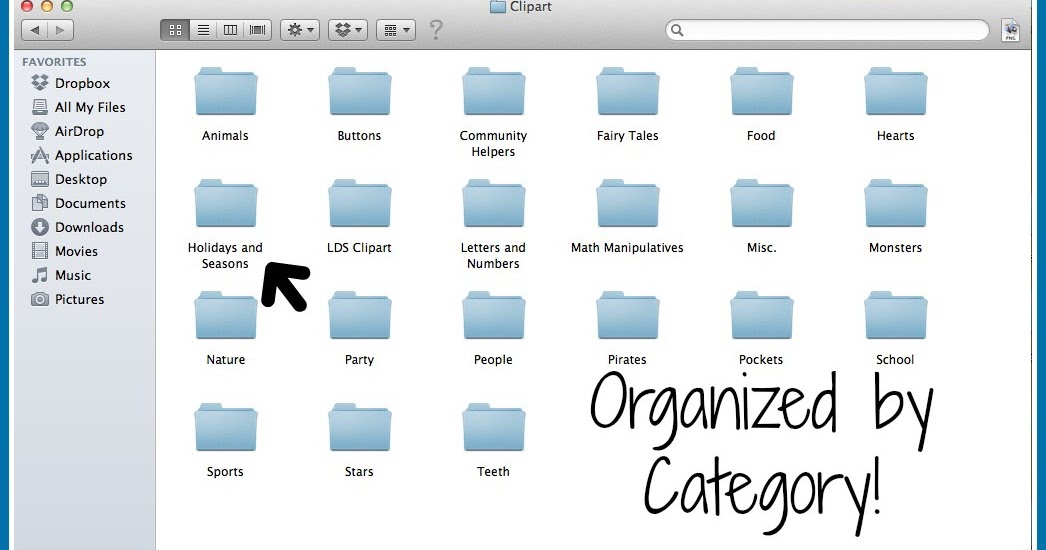
Task: Switch to Cover Flow view
Action: [257, 30]
